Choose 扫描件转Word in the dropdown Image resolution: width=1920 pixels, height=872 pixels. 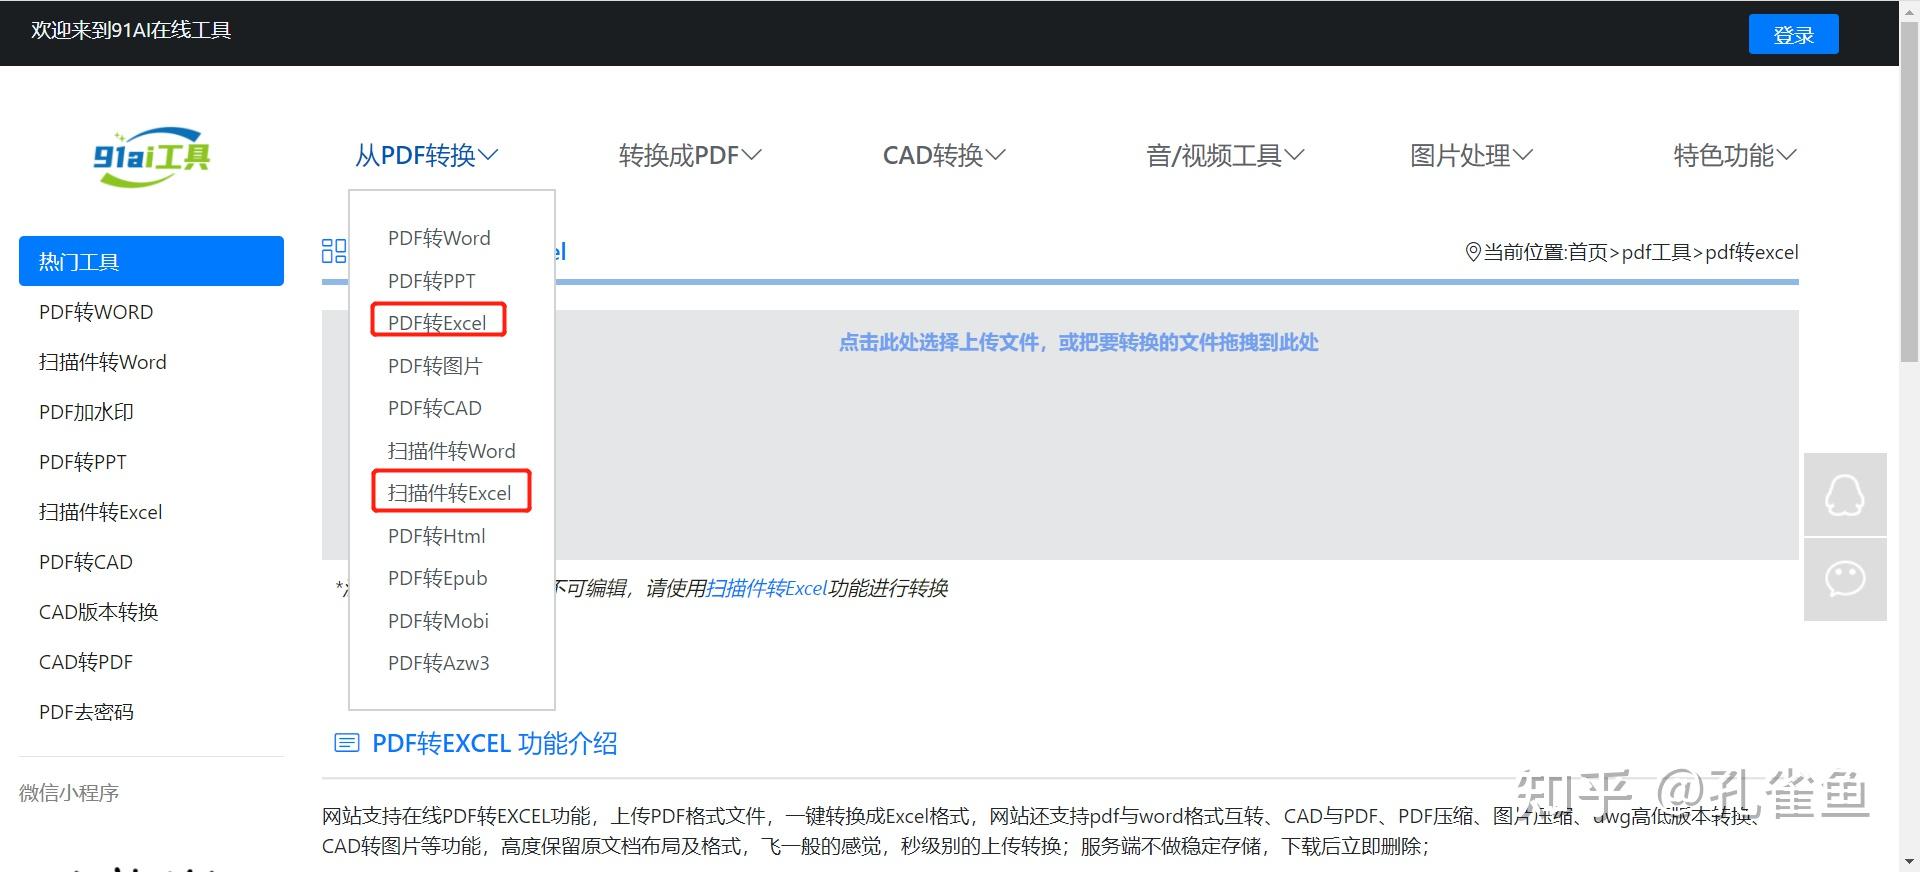(x=452, y=451)
